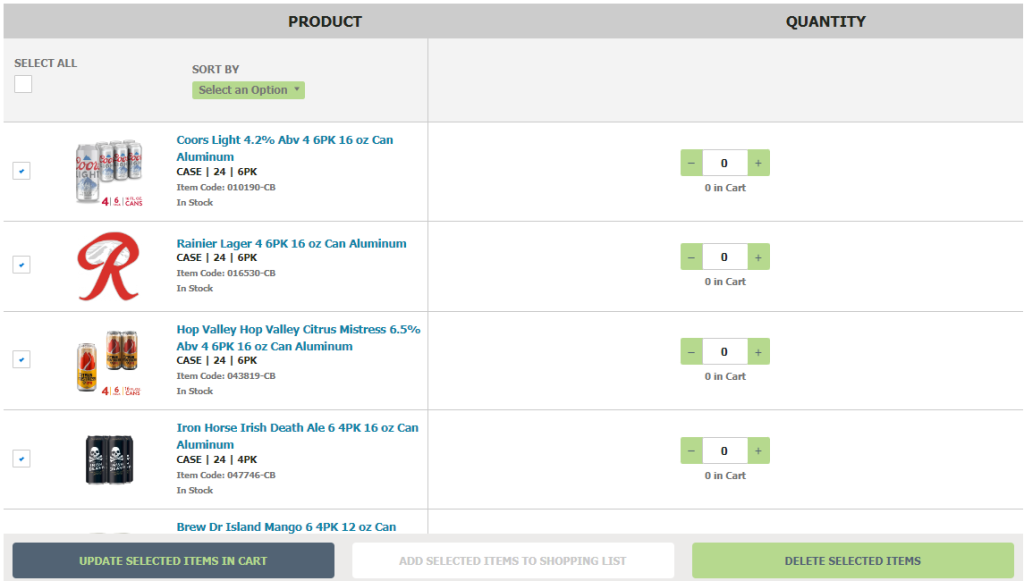Open Brew Dr Island Mango product link
The width and height of the screenshot is (1024, 581).
coord(286,527)
